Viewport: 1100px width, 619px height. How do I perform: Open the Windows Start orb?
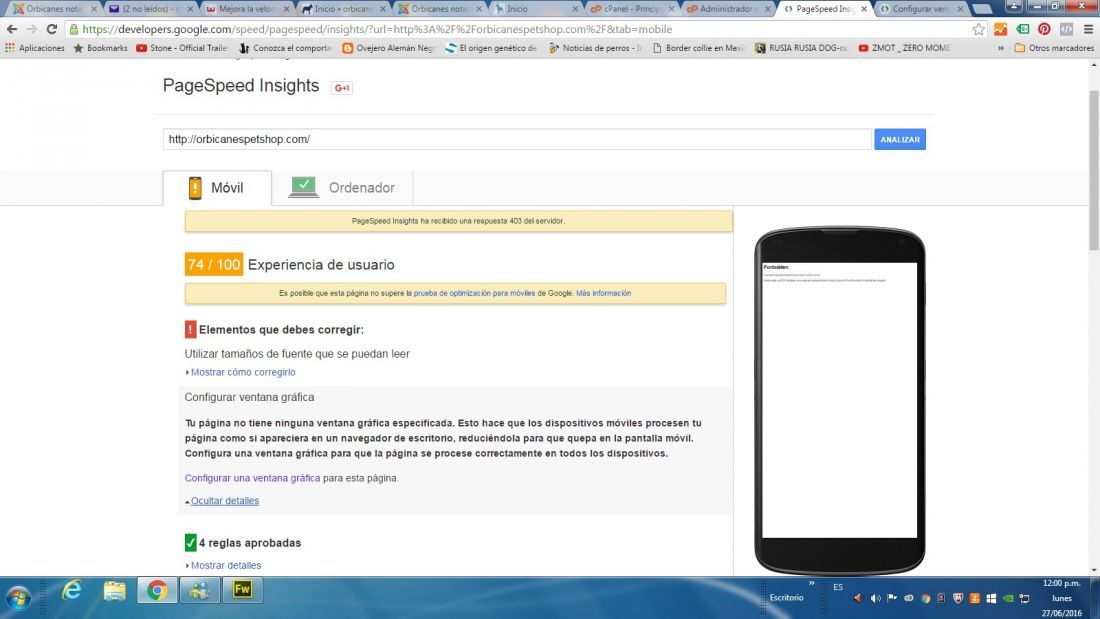pyautogui.click(x=18, y=598)
